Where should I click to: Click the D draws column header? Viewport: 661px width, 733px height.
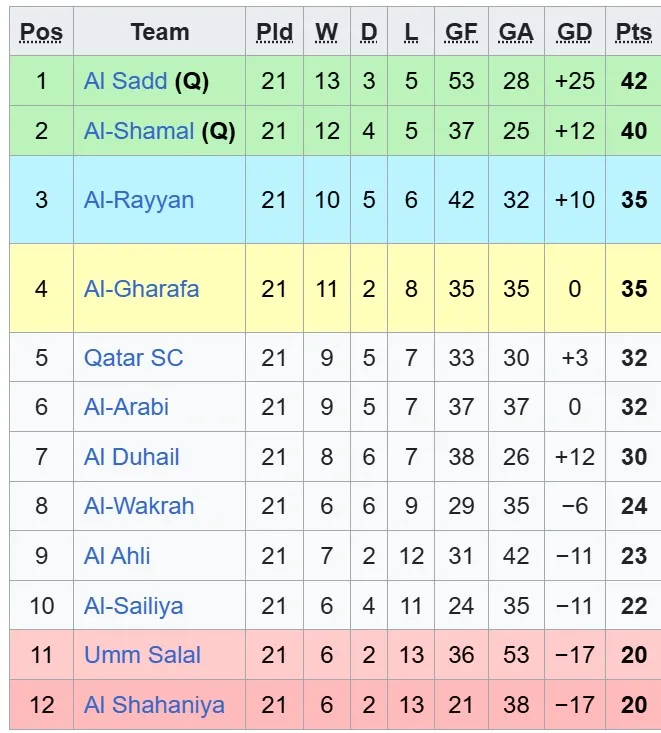pyautogui.click(x=369, y=32)
